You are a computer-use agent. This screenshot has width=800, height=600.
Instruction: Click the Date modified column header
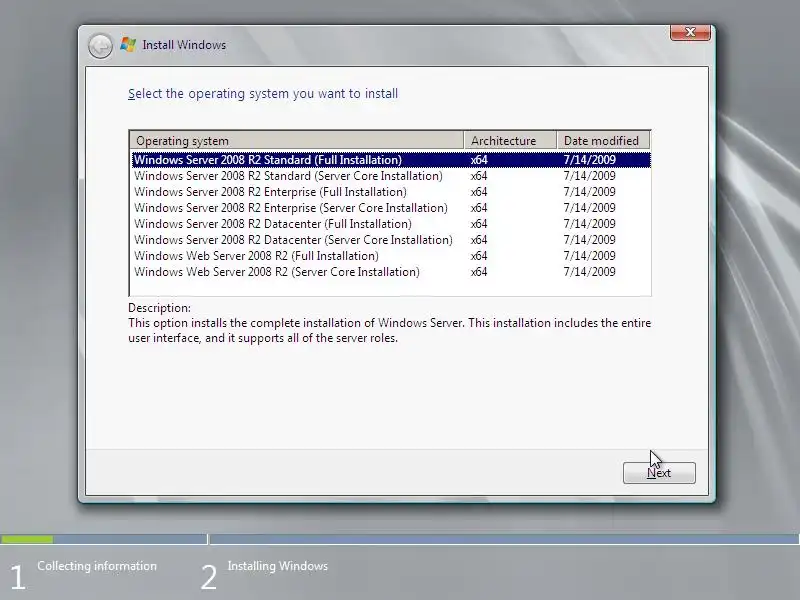603,140
